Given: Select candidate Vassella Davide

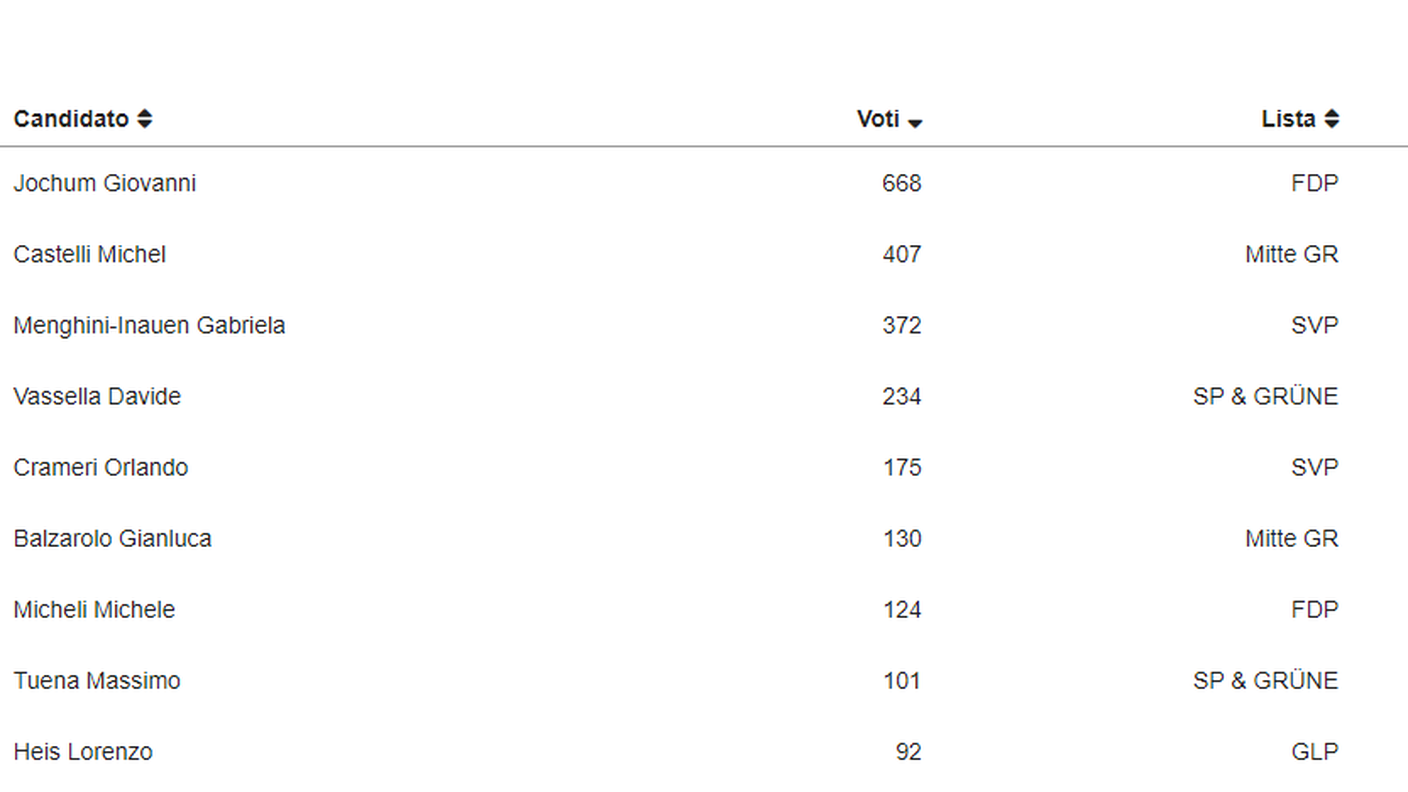Looking at the screenshot, I should tap(97, 397).
